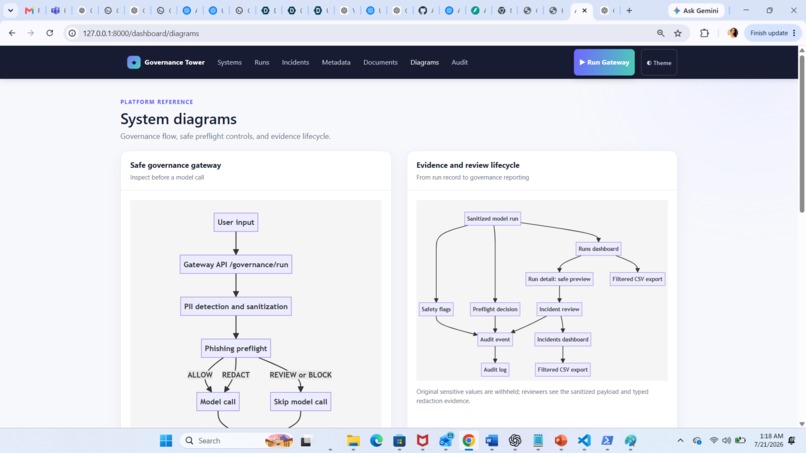
Task: Click the Gateway API /governance/run node
Action: point(235,264)
